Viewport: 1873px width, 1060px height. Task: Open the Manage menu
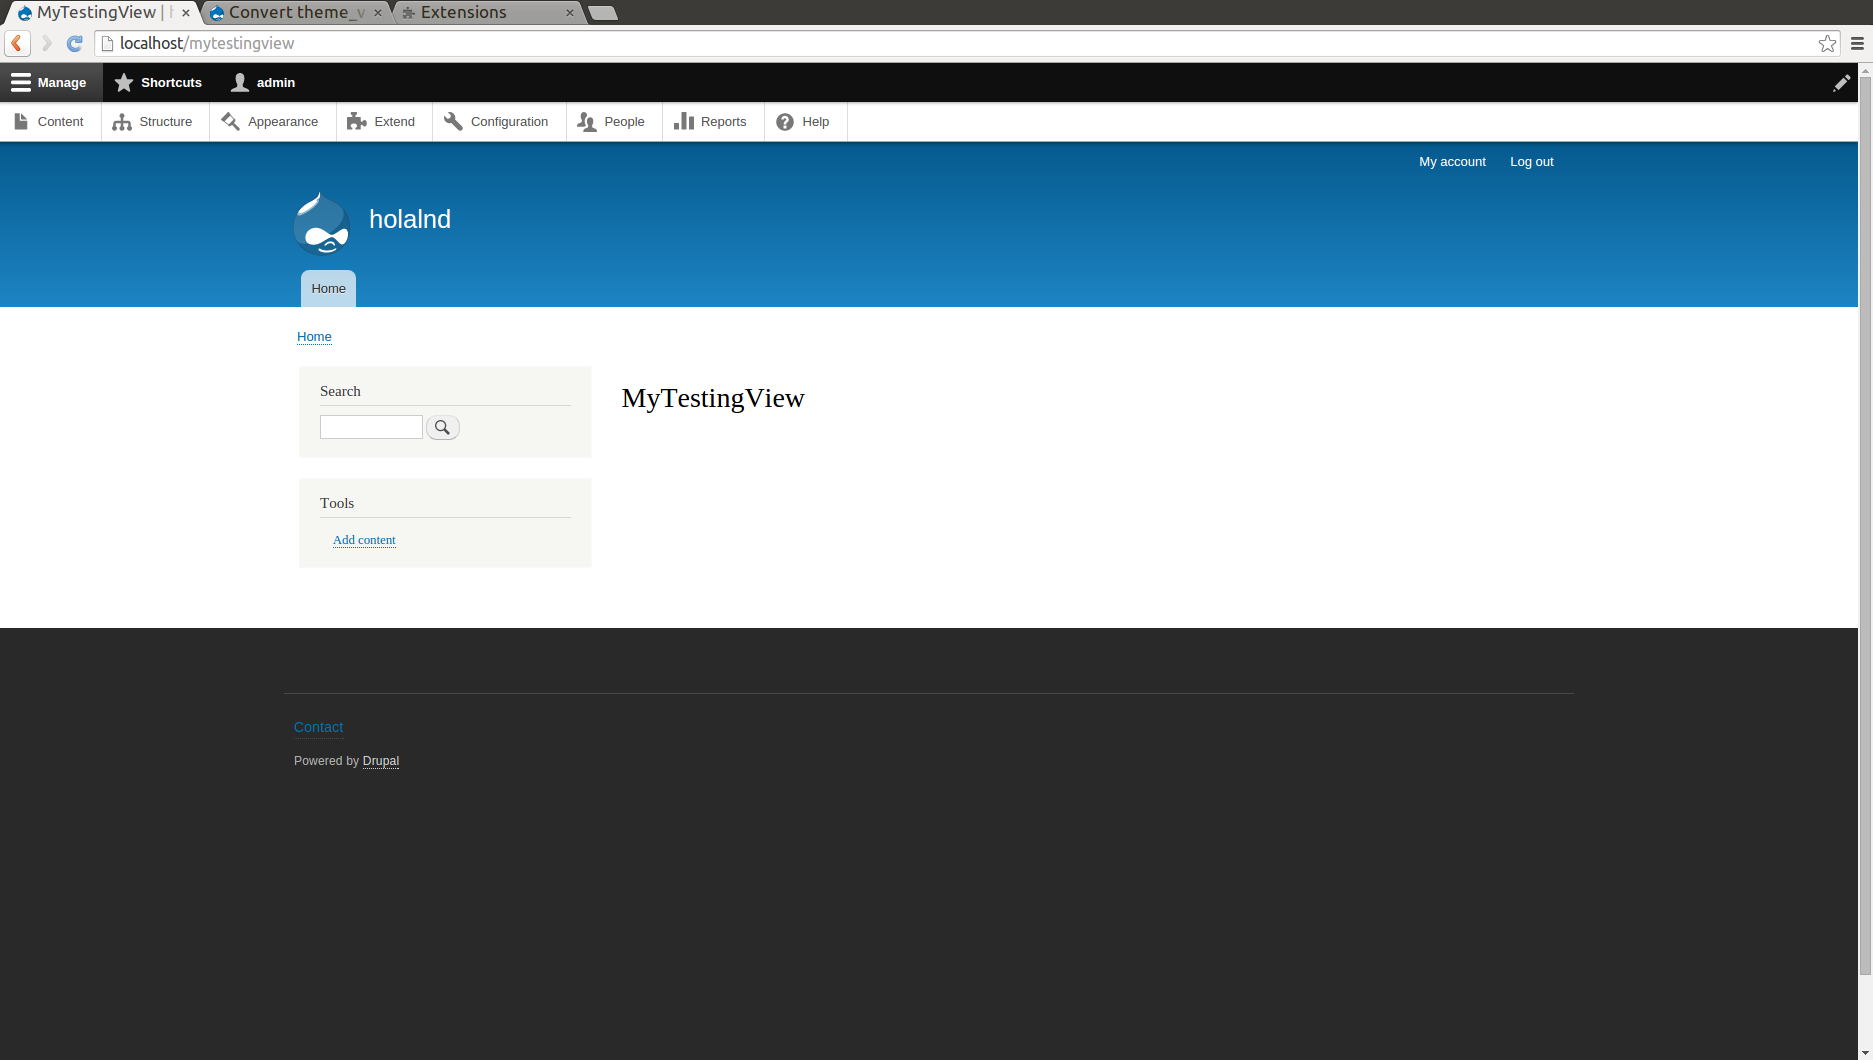(x=50, y=82)
